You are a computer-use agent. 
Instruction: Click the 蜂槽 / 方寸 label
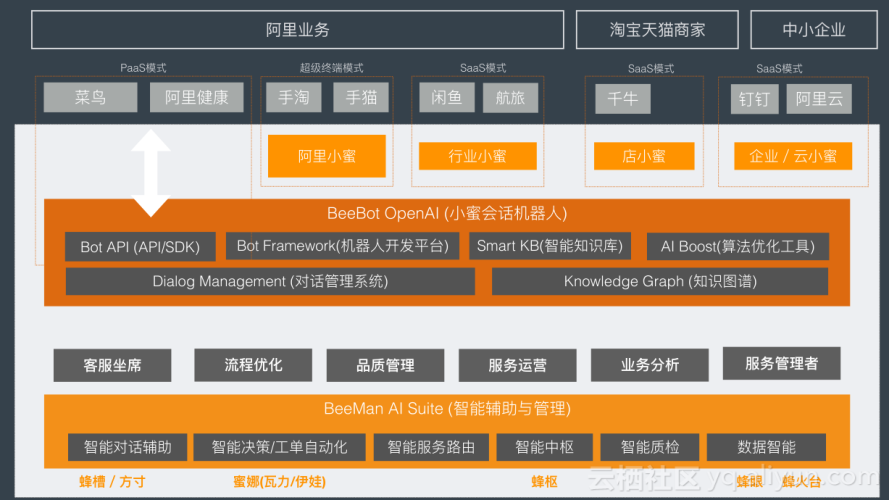tap(112, 482)
